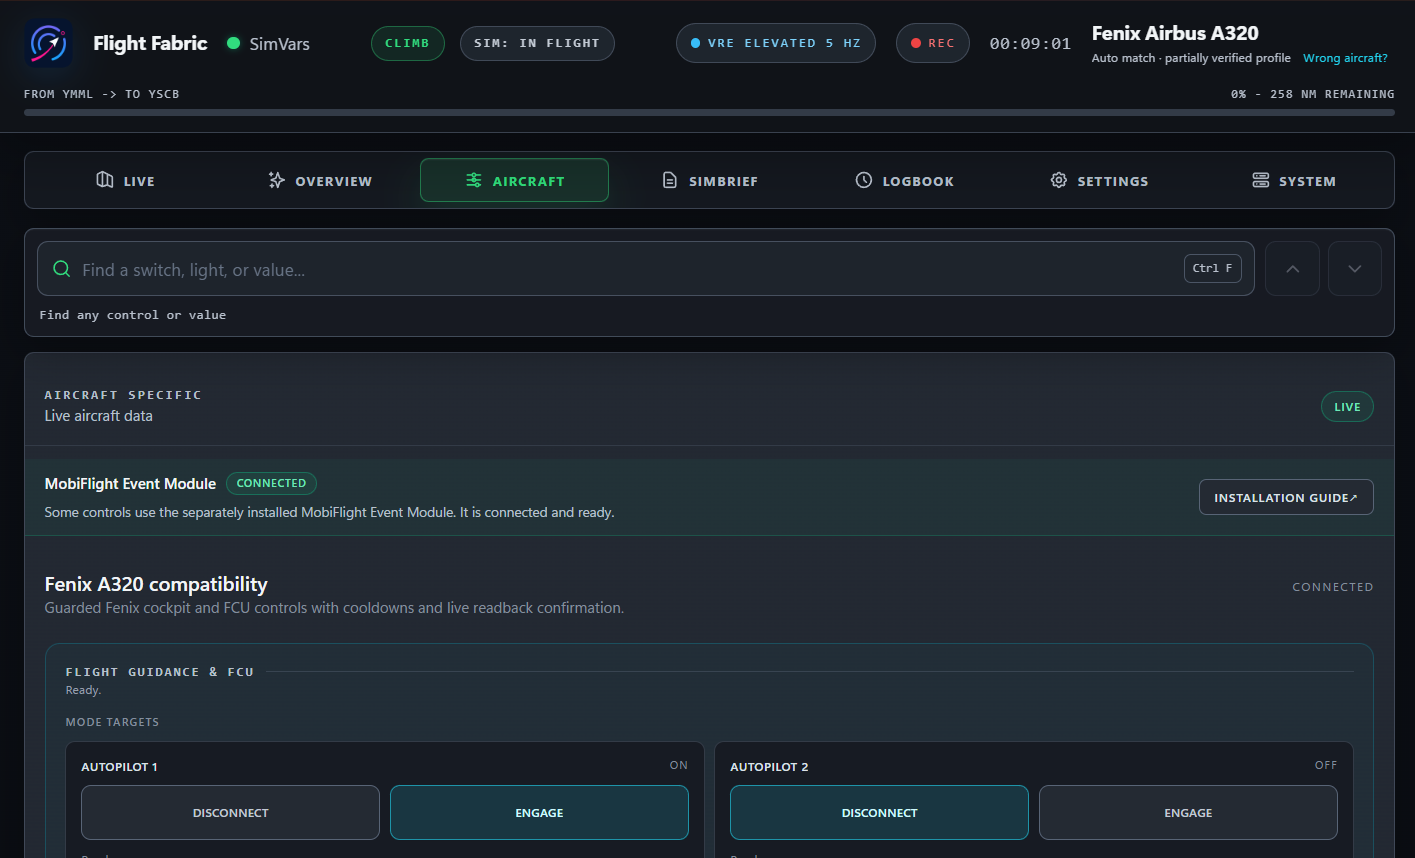1415x858 pixels.
Task: Switch to the System tab
Action: click(1294, 180)
